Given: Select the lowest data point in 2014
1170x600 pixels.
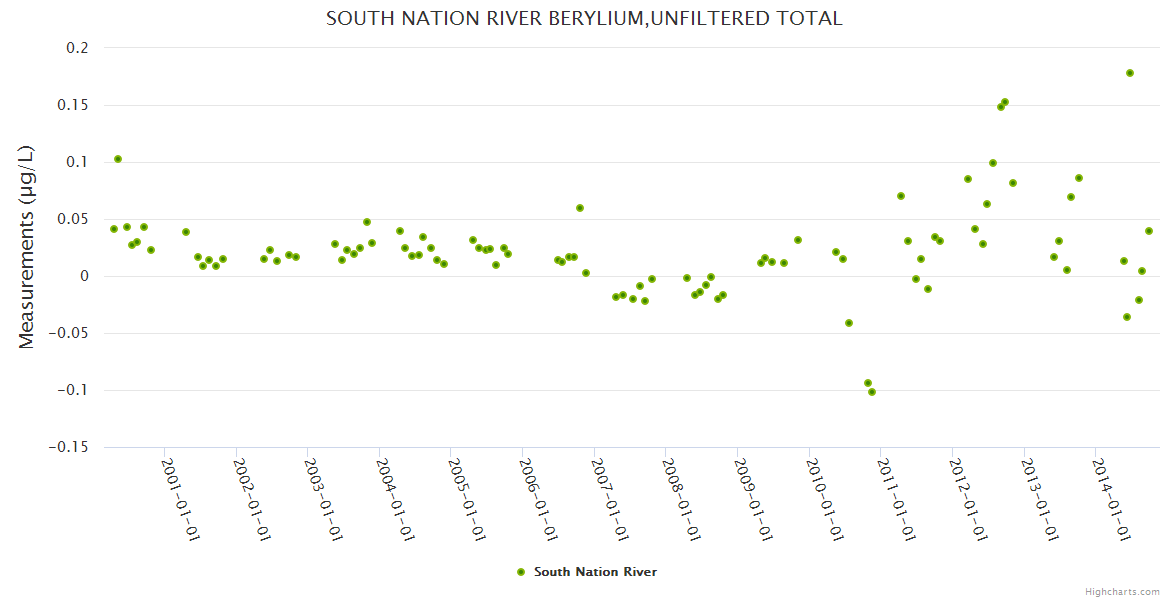Looking at the screenshot, I should tap(1127, 317).
